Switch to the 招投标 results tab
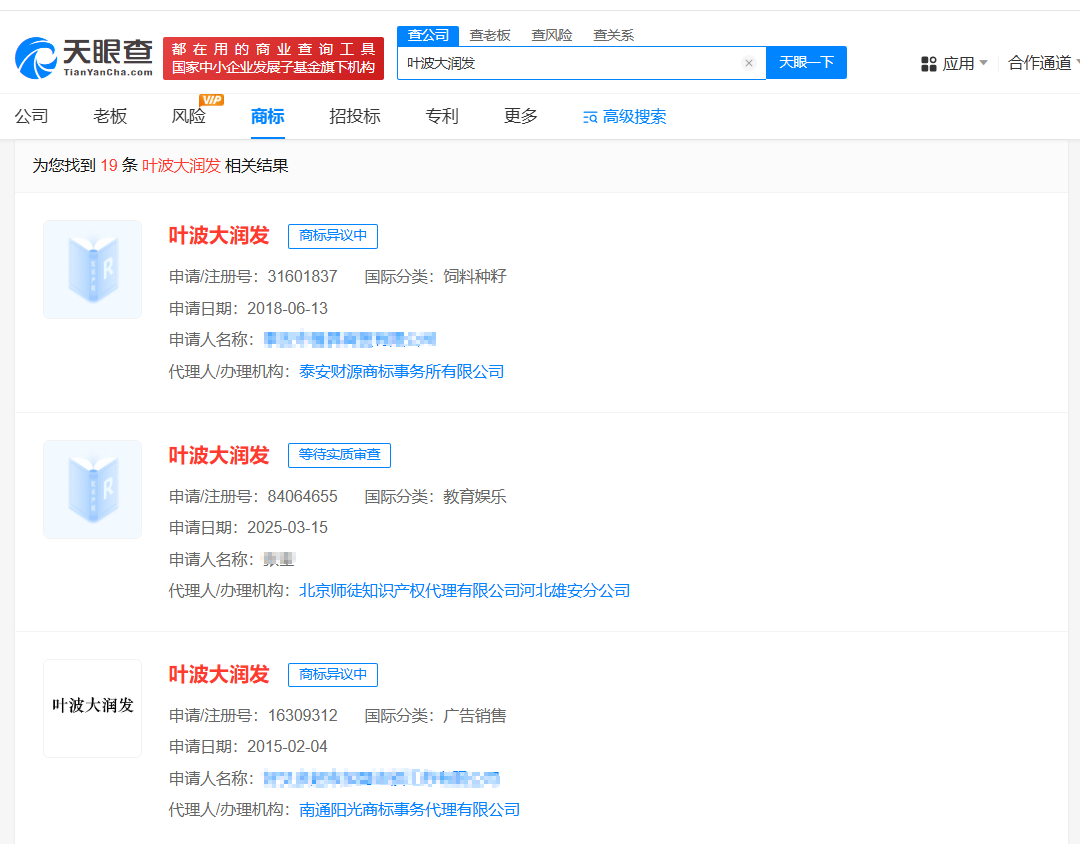This screenshot has height=844, width=1080. coord(355,116)
